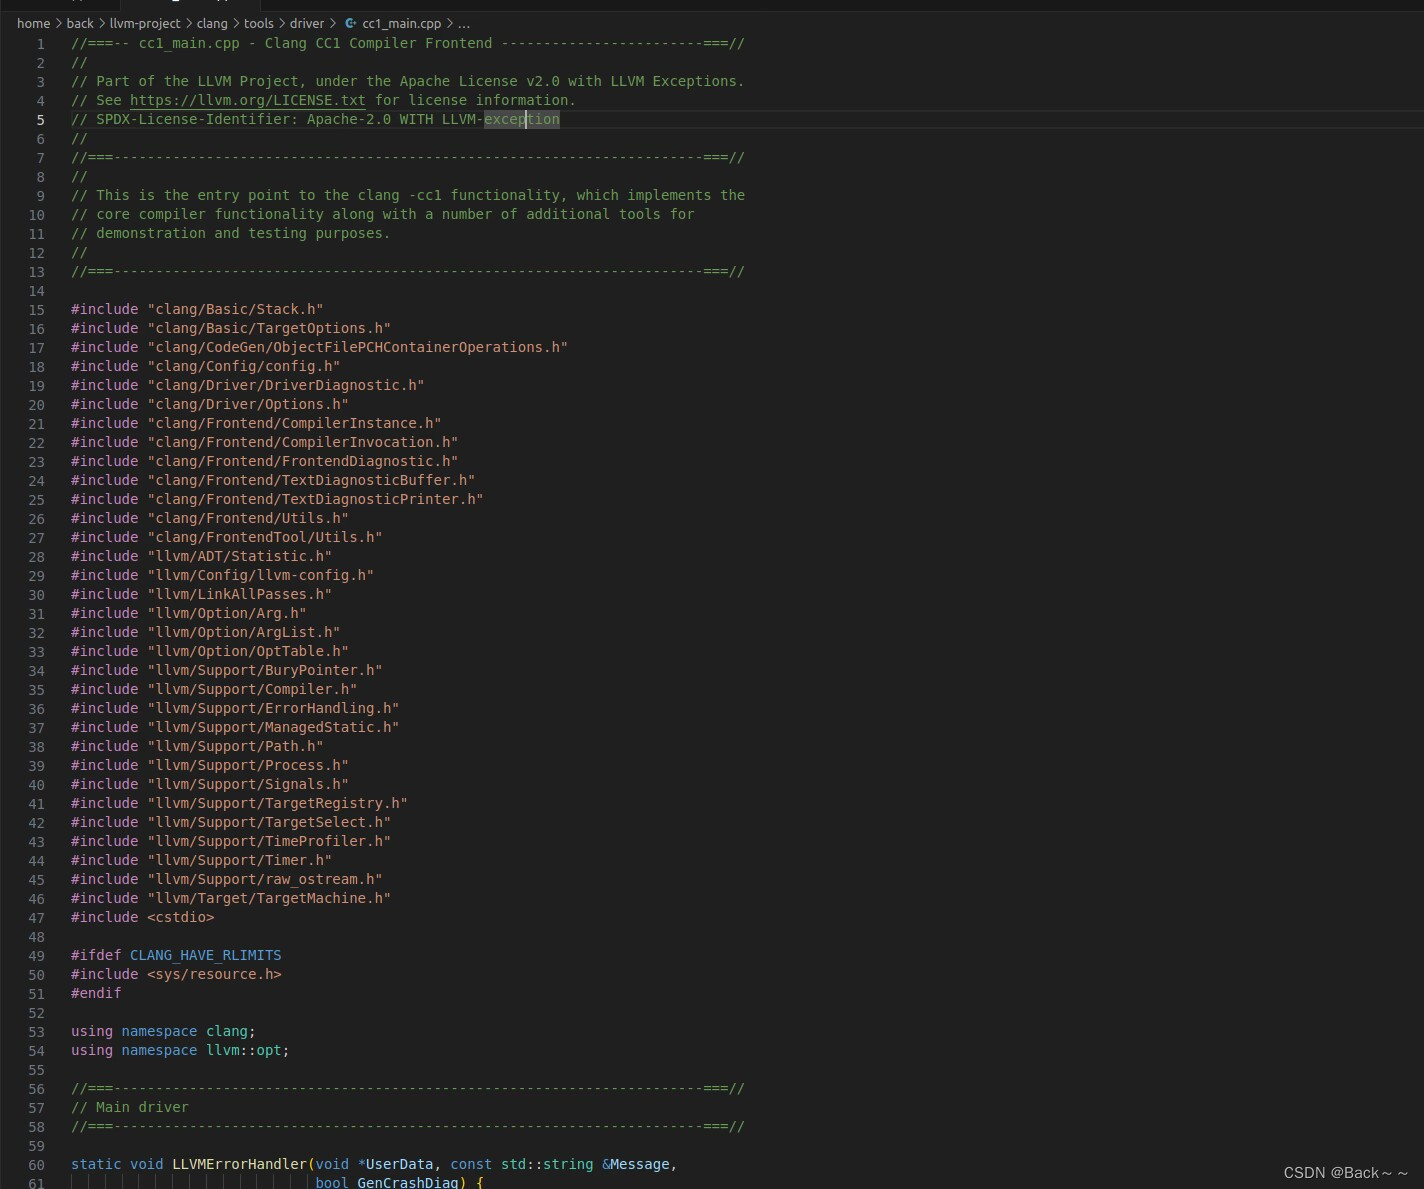Click "llvm/Support/ErrorHandling.h" include path
1424x1189 pixels.
click(x=273, y=708)
